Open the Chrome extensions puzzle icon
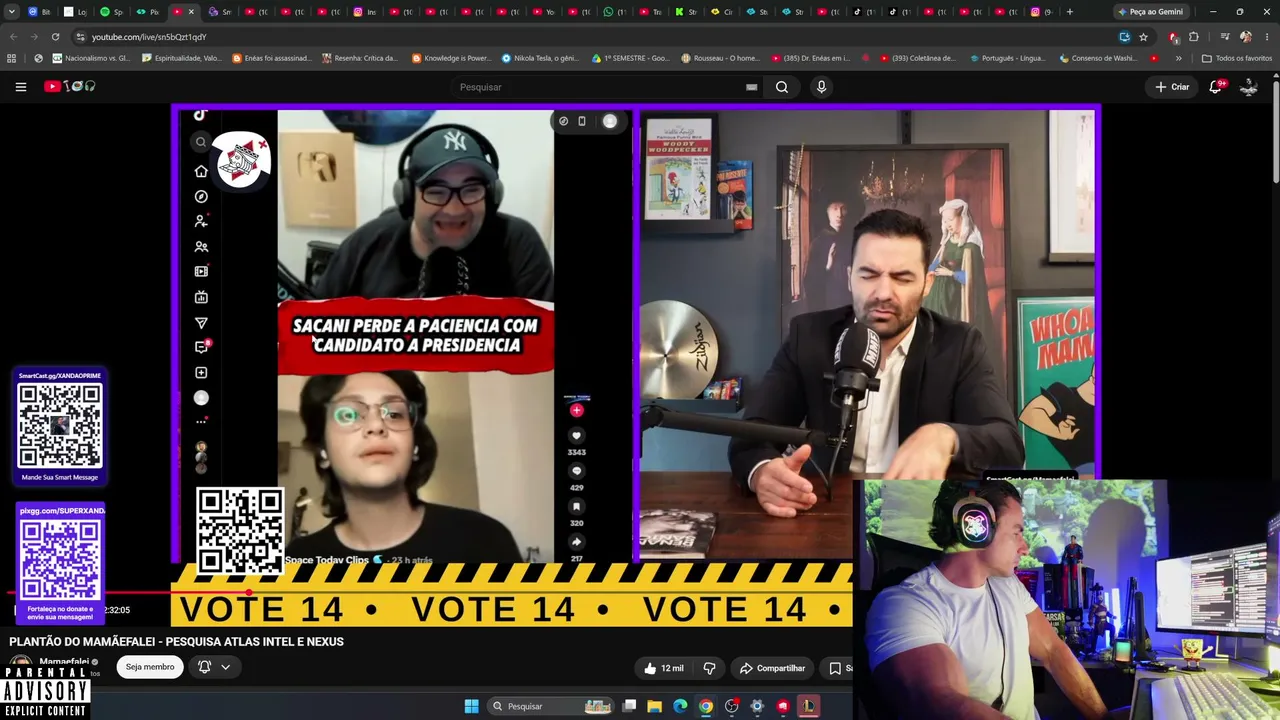 click(x=1193, y=37)
